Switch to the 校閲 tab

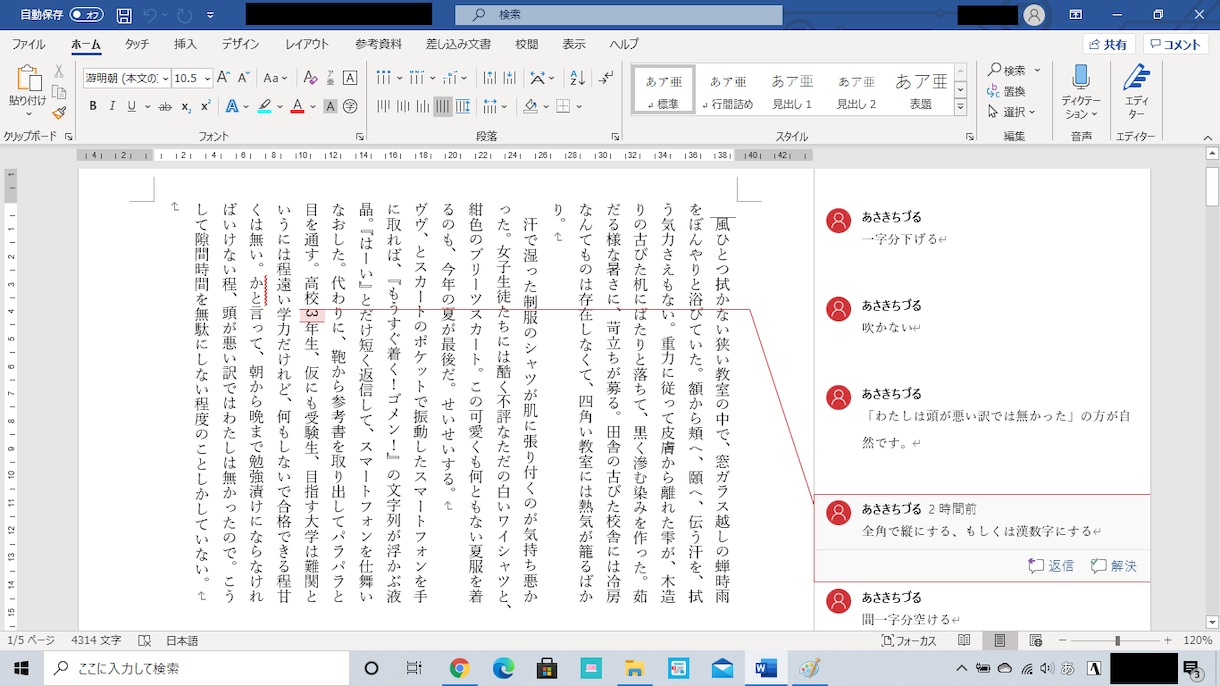pos(526,44)
